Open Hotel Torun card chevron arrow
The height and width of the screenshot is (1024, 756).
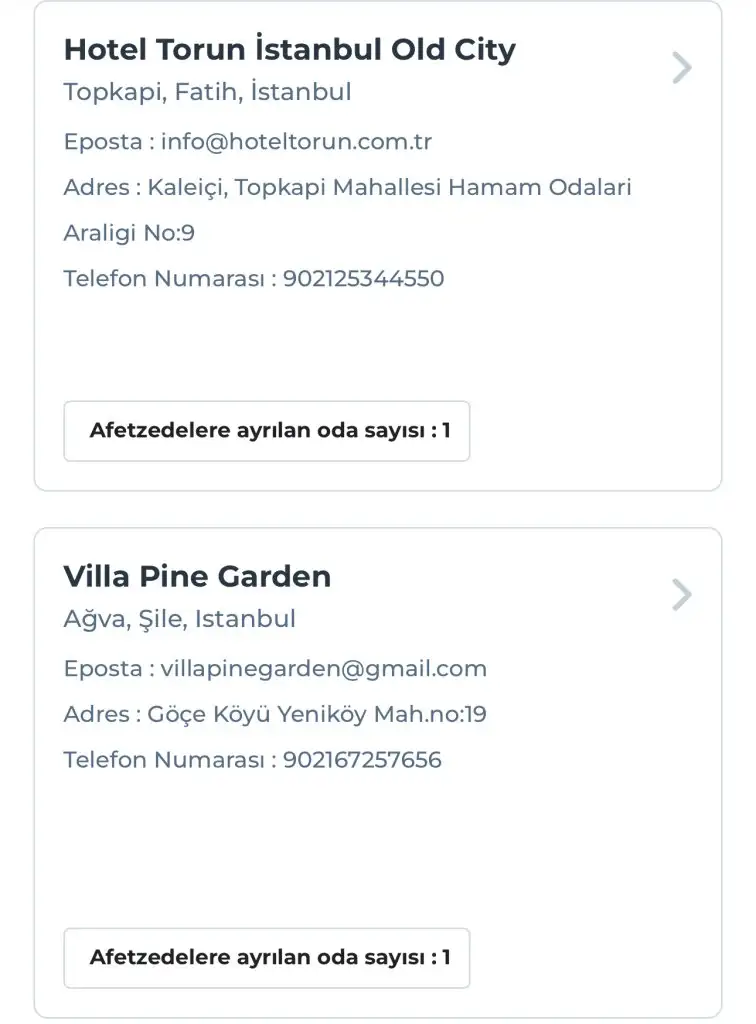click(682, 68)
